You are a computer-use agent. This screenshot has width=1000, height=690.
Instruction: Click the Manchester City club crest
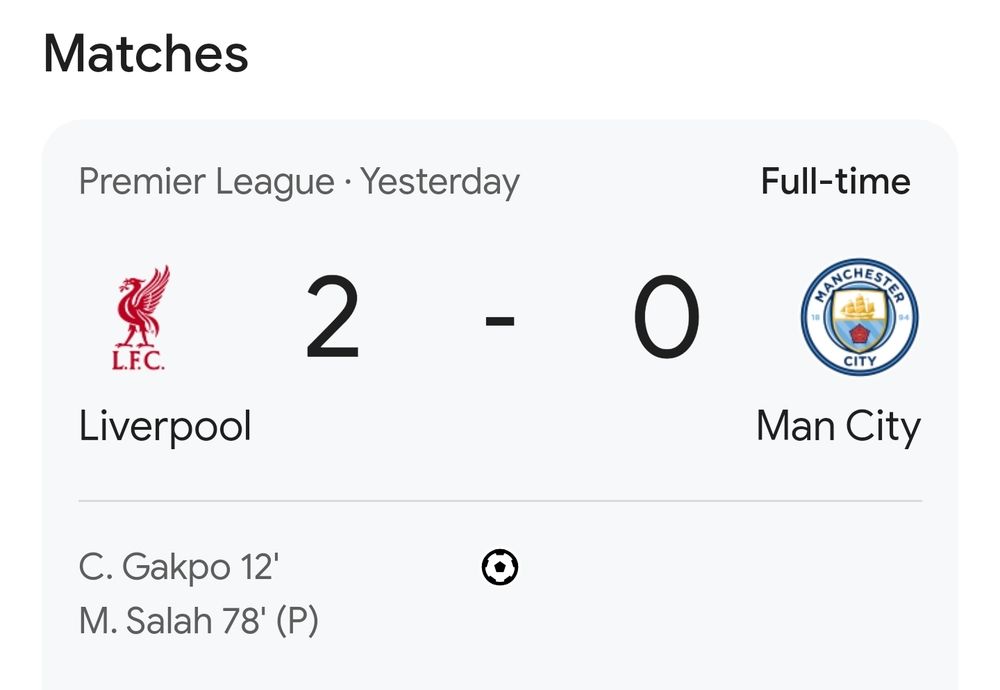tap(859, 317)
